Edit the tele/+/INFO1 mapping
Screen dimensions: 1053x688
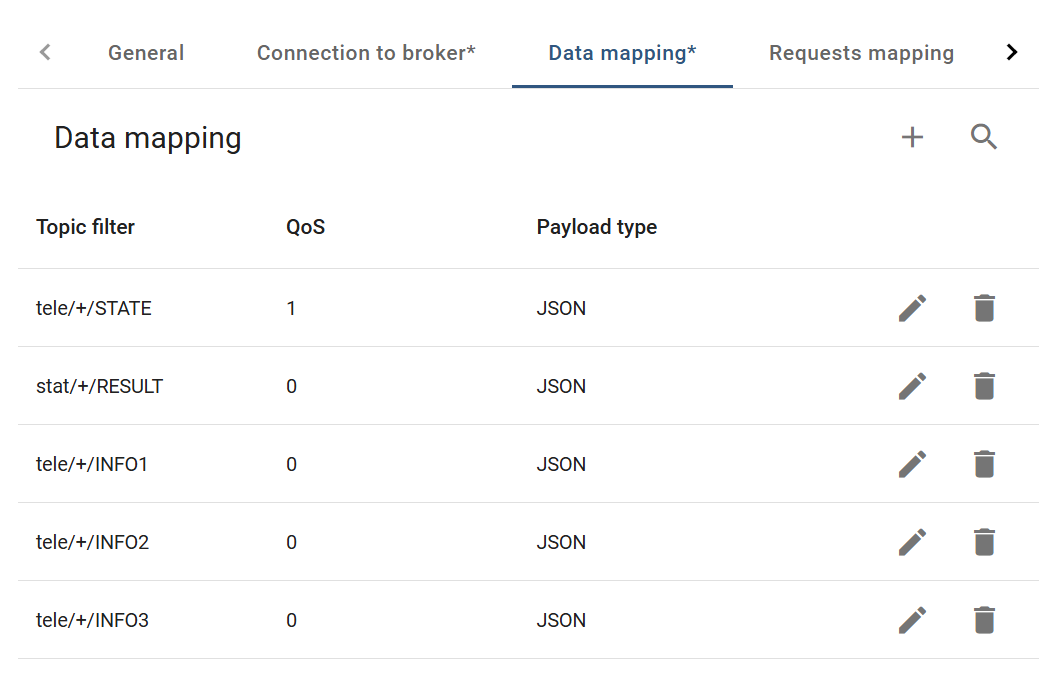(912, 464)
